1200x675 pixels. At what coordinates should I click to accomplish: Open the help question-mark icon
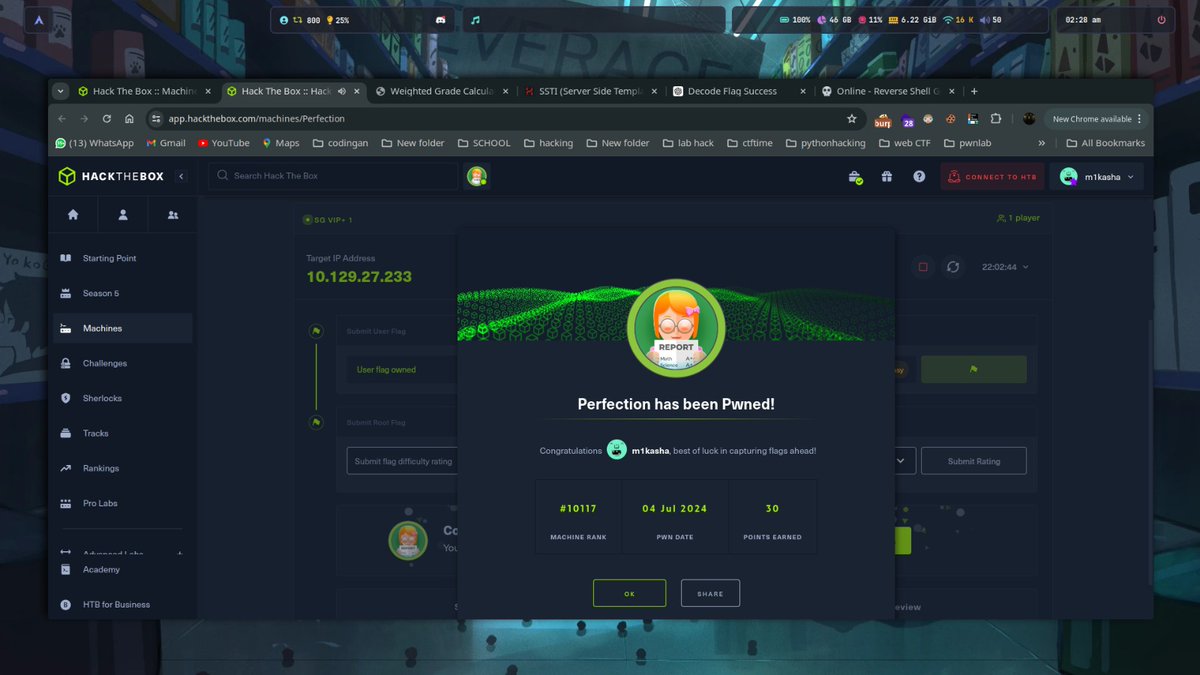click(x=919, y=177)
